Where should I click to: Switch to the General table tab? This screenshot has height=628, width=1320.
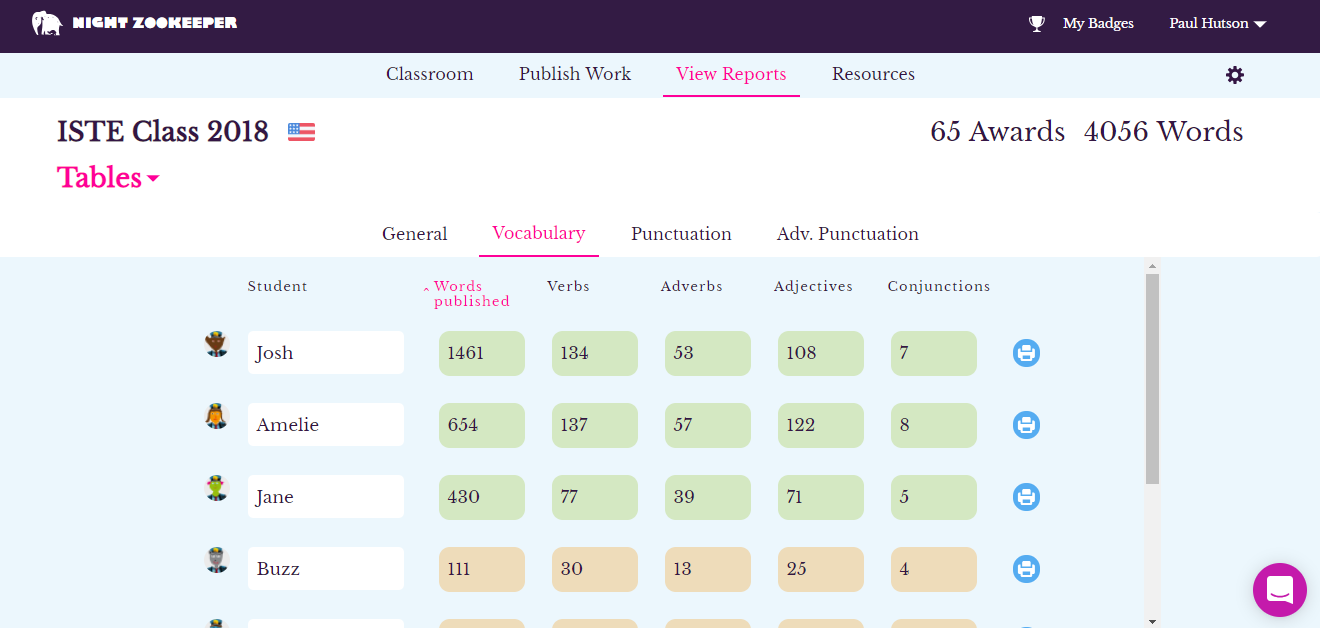coord(415,234)
